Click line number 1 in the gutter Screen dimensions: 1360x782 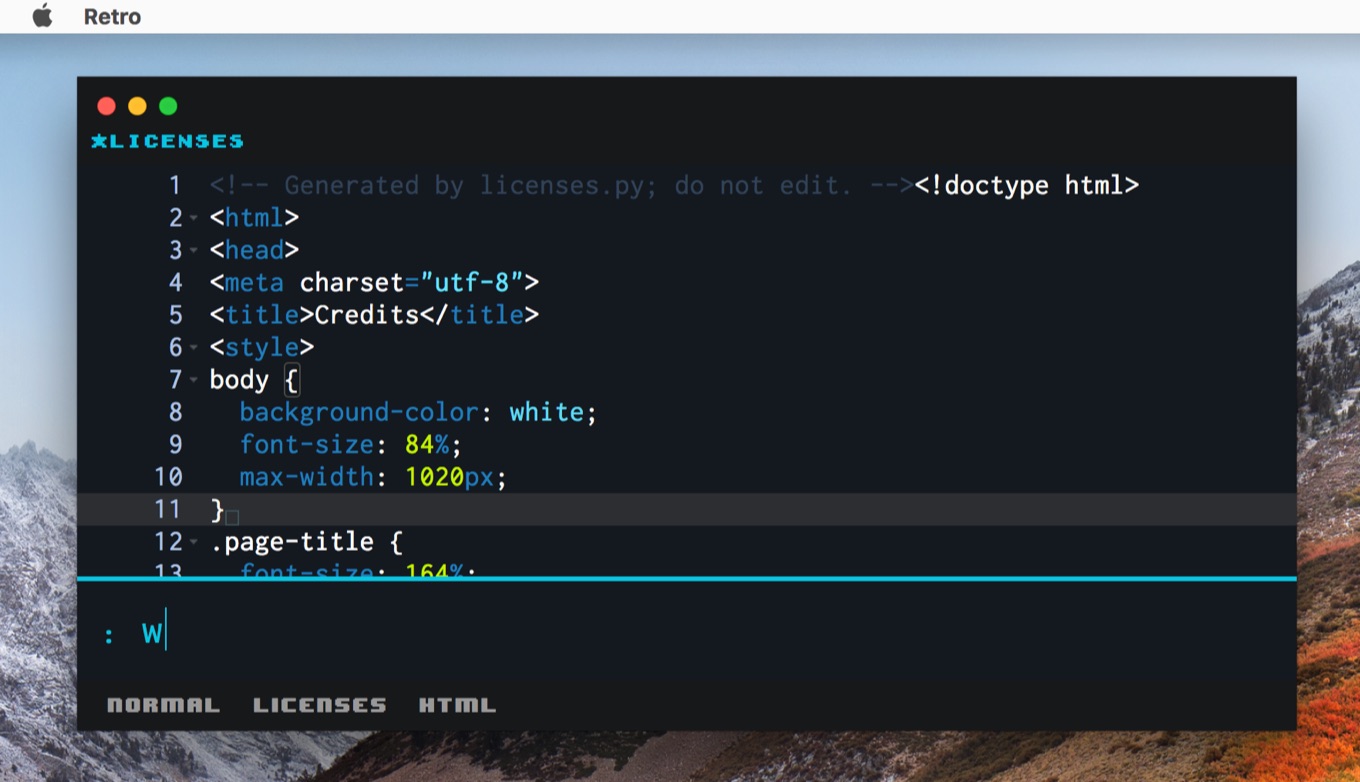(x=174, y=185)
